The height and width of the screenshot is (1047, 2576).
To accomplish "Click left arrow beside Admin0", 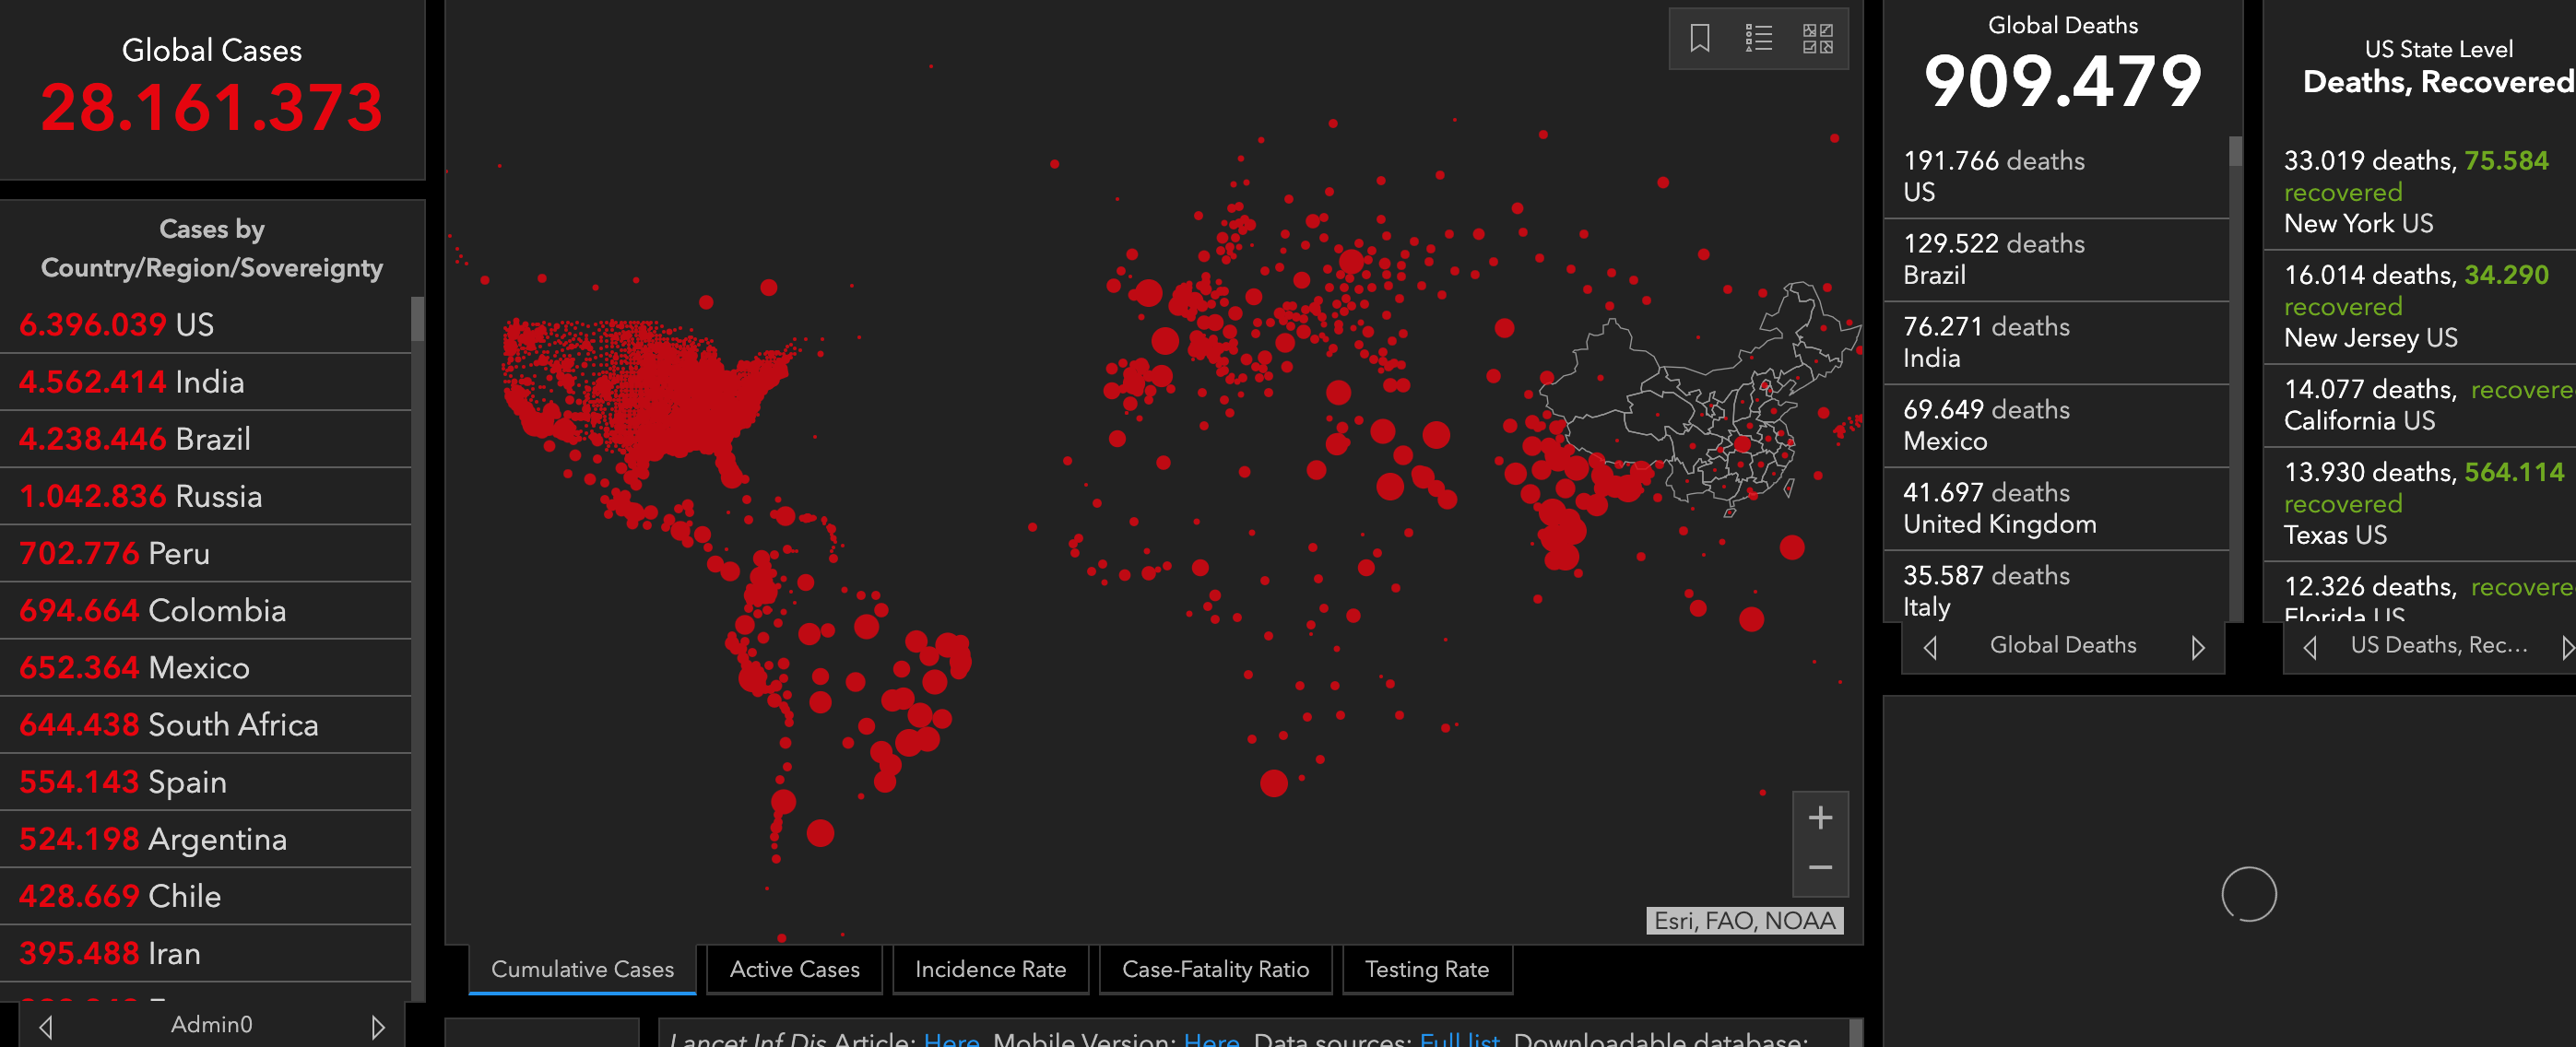I will (46, 1026).
